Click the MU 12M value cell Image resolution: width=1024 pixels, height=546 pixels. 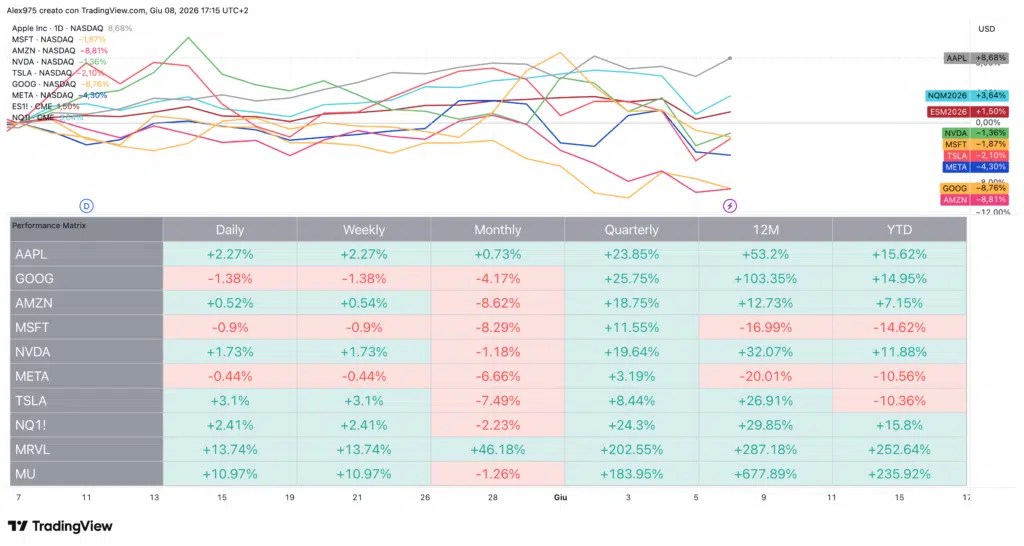[x=765, y=474]
